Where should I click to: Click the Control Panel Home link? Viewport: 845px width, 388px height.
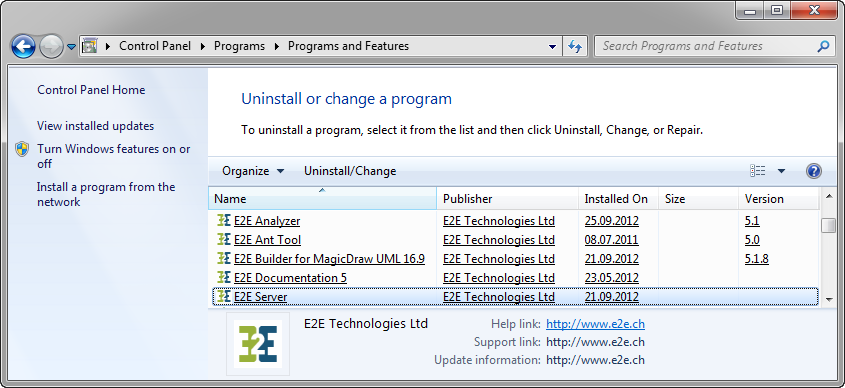click(x=91, y=90)
